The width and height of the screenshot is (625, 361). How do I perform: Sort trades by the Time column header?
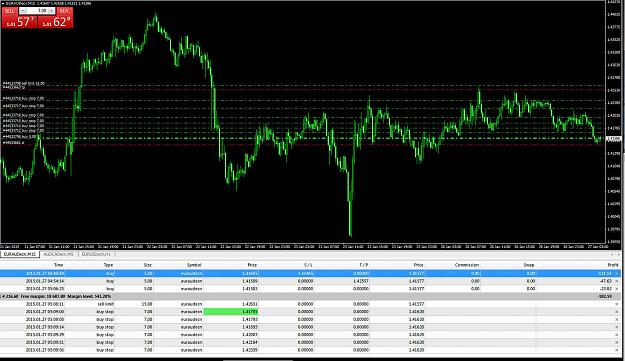pyautogui.click(x=59, y=265)
